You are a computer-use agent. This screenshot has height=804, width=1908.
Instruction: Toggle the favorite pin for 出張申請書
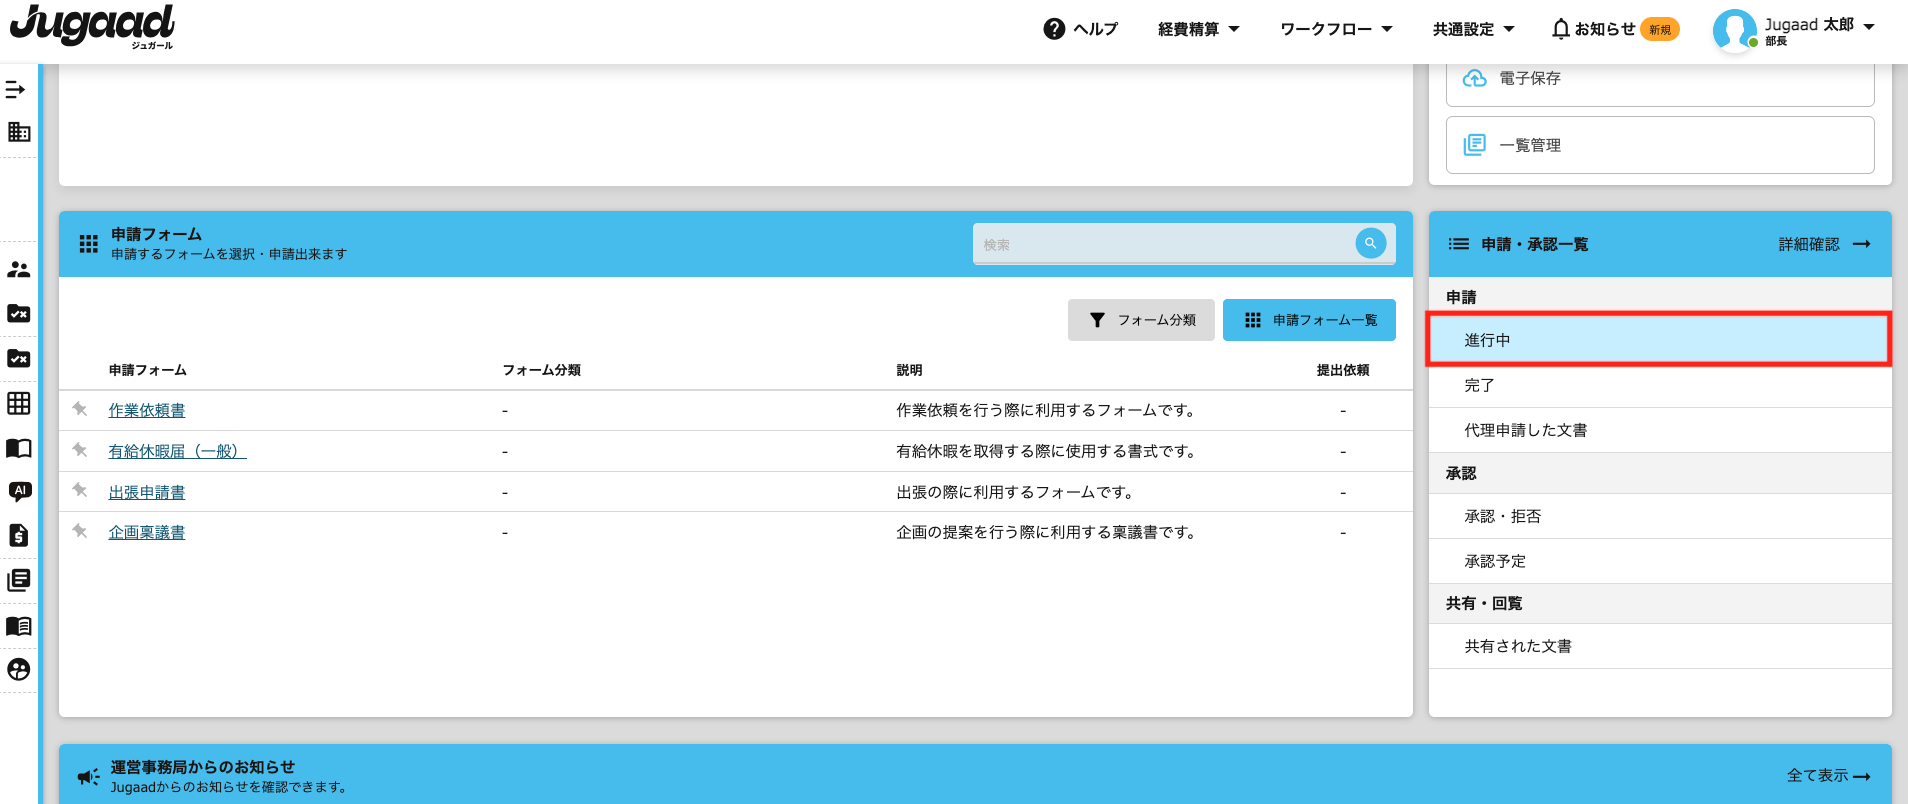pos(80,491)
